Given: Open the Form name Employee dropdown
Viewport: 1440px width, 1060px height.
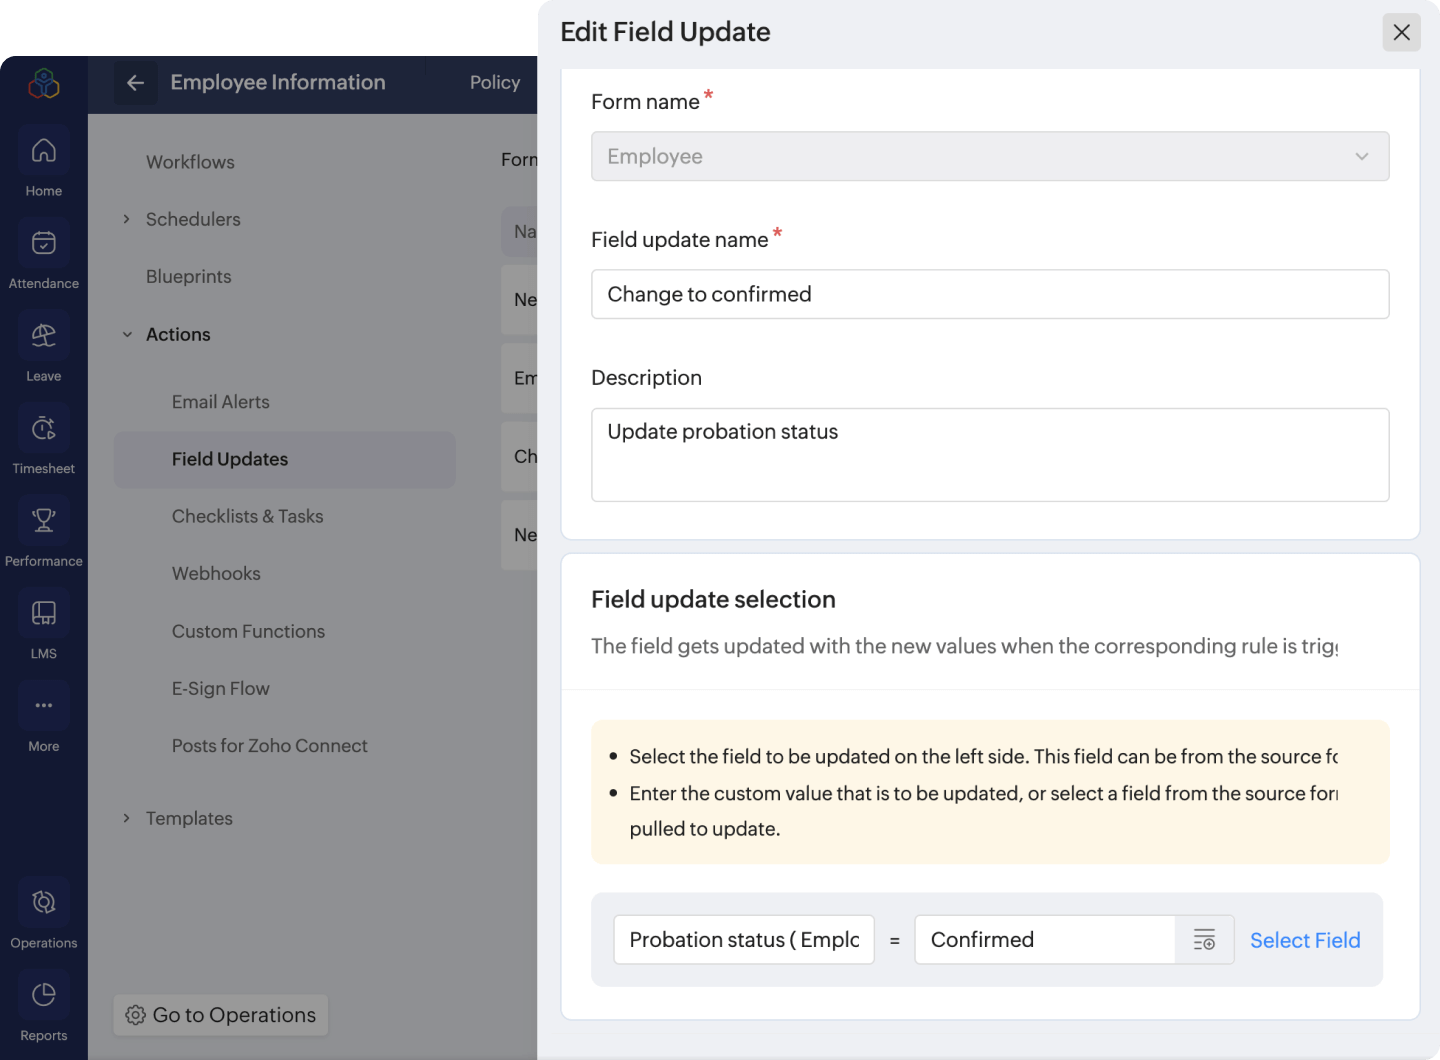Looking at the screenshot, I should tap(989, 156).
